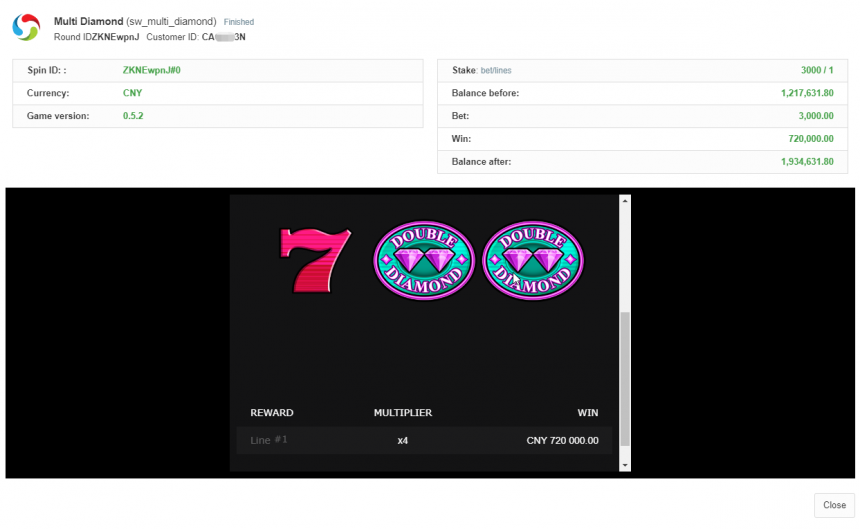Click the Game version value 0.5.2
Screen dimensions: 860x529
tap(134, 116)
